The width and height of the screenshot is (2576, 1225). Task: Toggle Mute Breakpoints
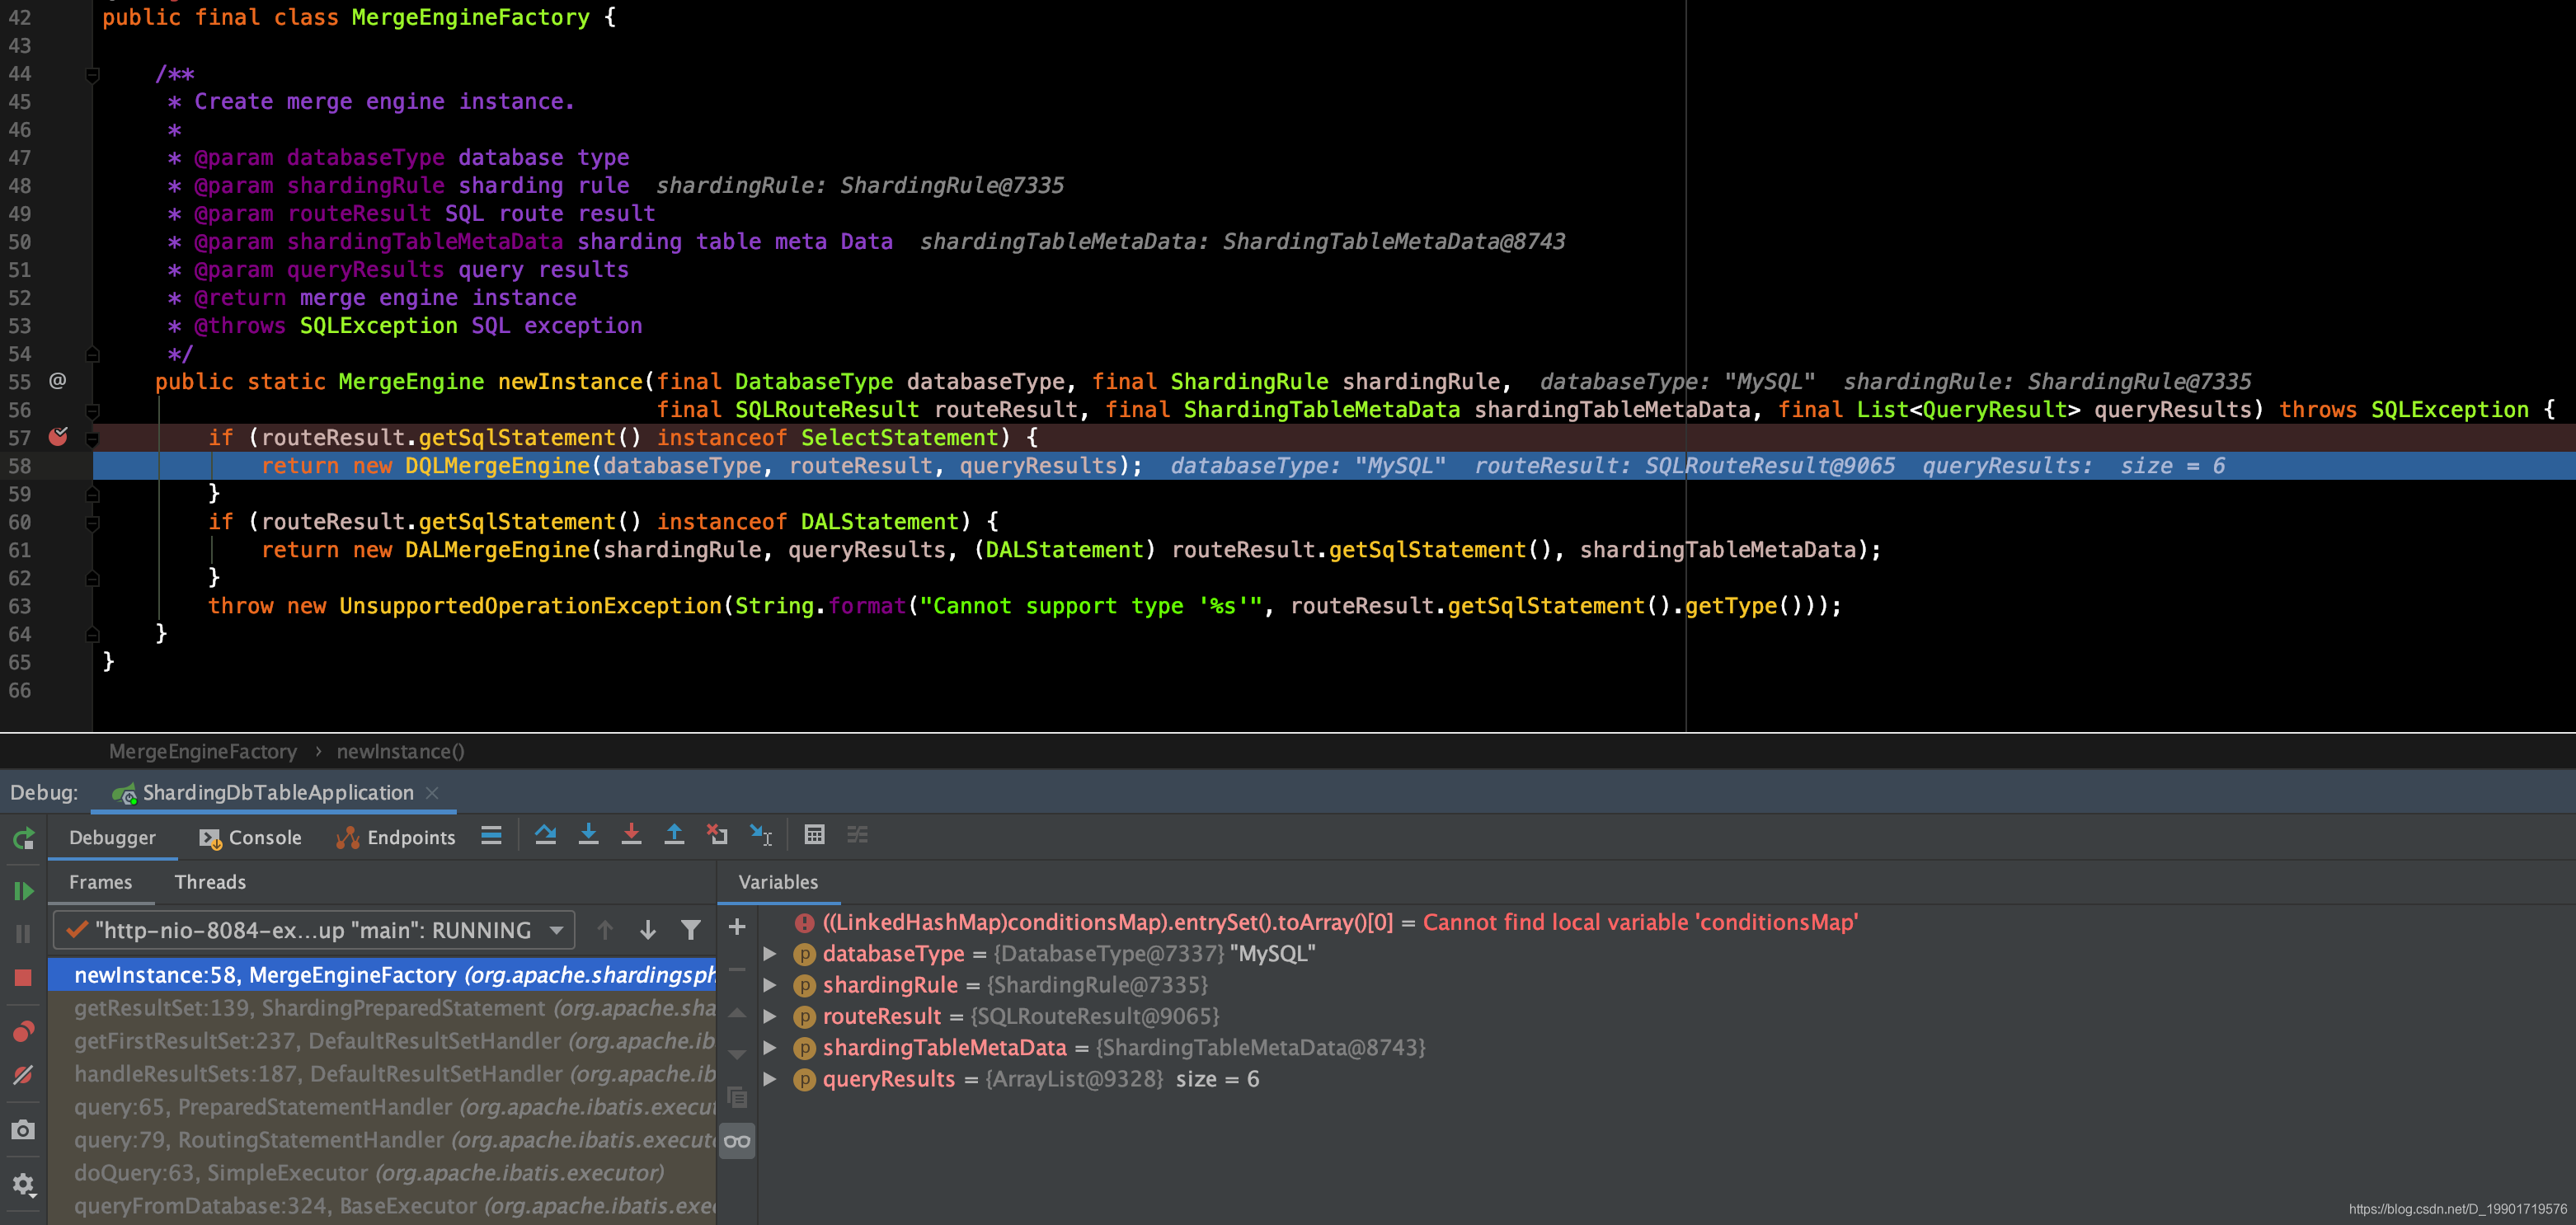coord(23,1075)
